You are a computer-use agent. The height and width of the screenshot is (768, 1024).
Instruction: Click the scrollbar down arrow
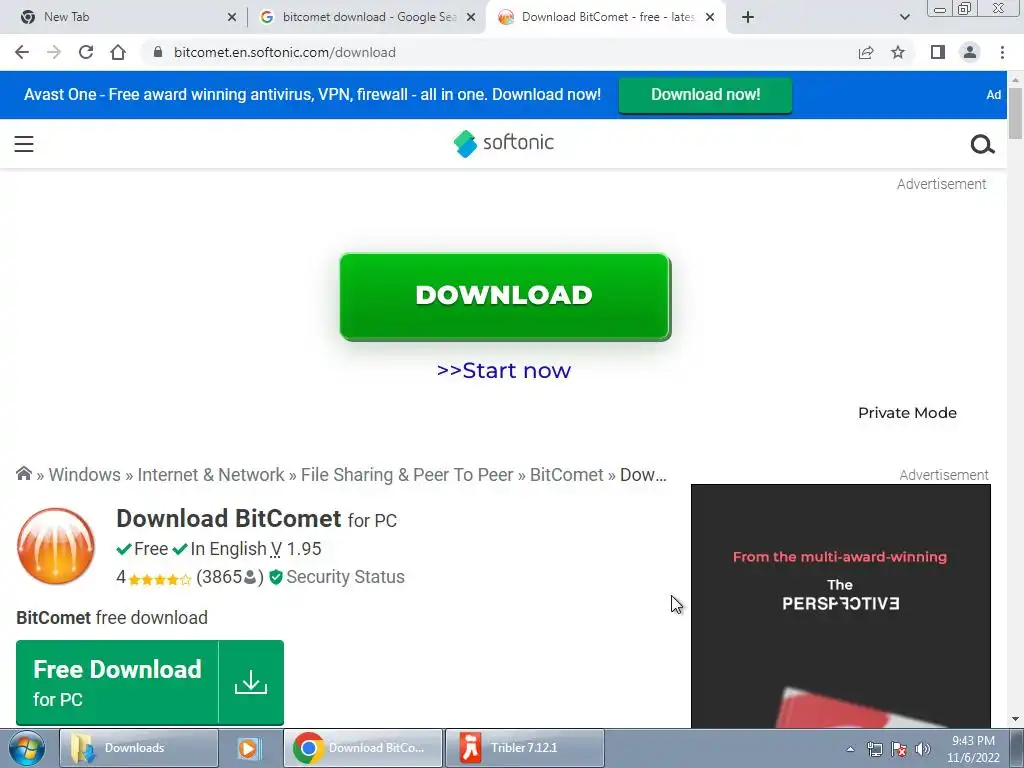click(1015, 719)
